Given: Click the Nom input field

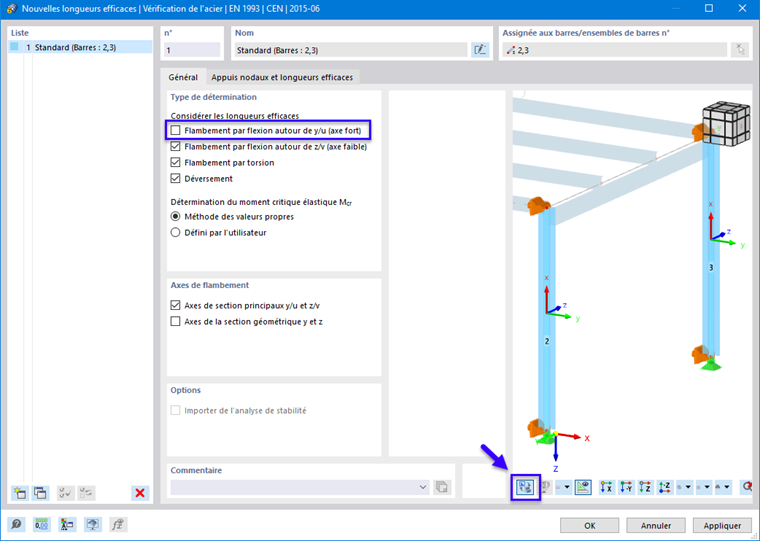Looking at the screenshot, I should click(351, 50).
